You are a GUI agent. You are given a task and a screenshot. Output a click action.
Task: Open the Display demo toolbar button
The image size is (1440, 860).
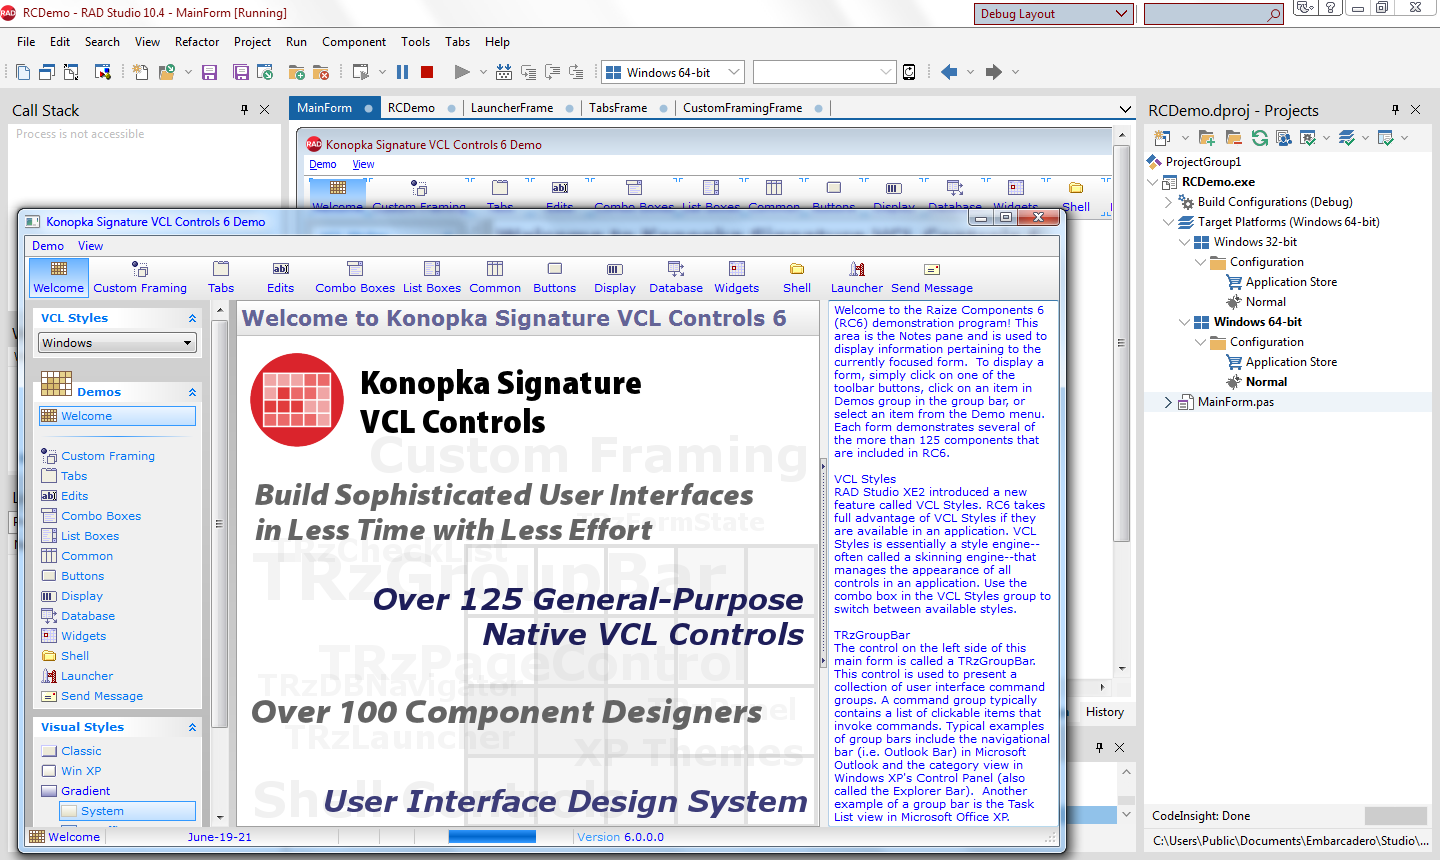615,278
